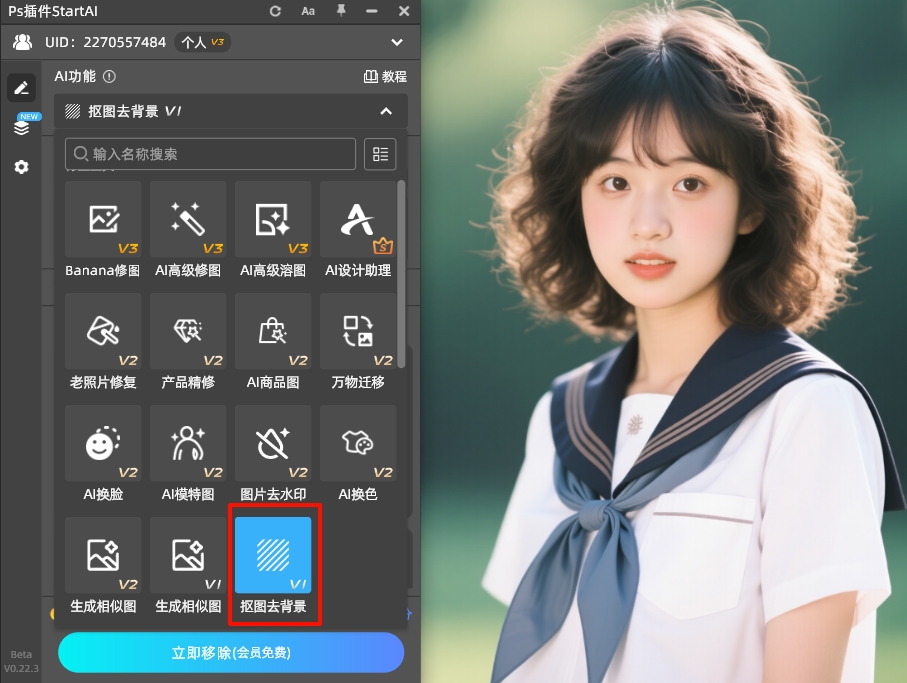Switch to the layers sidebar tab marked NEW
The image size is (907, 683).
click(x=21, y=127)
